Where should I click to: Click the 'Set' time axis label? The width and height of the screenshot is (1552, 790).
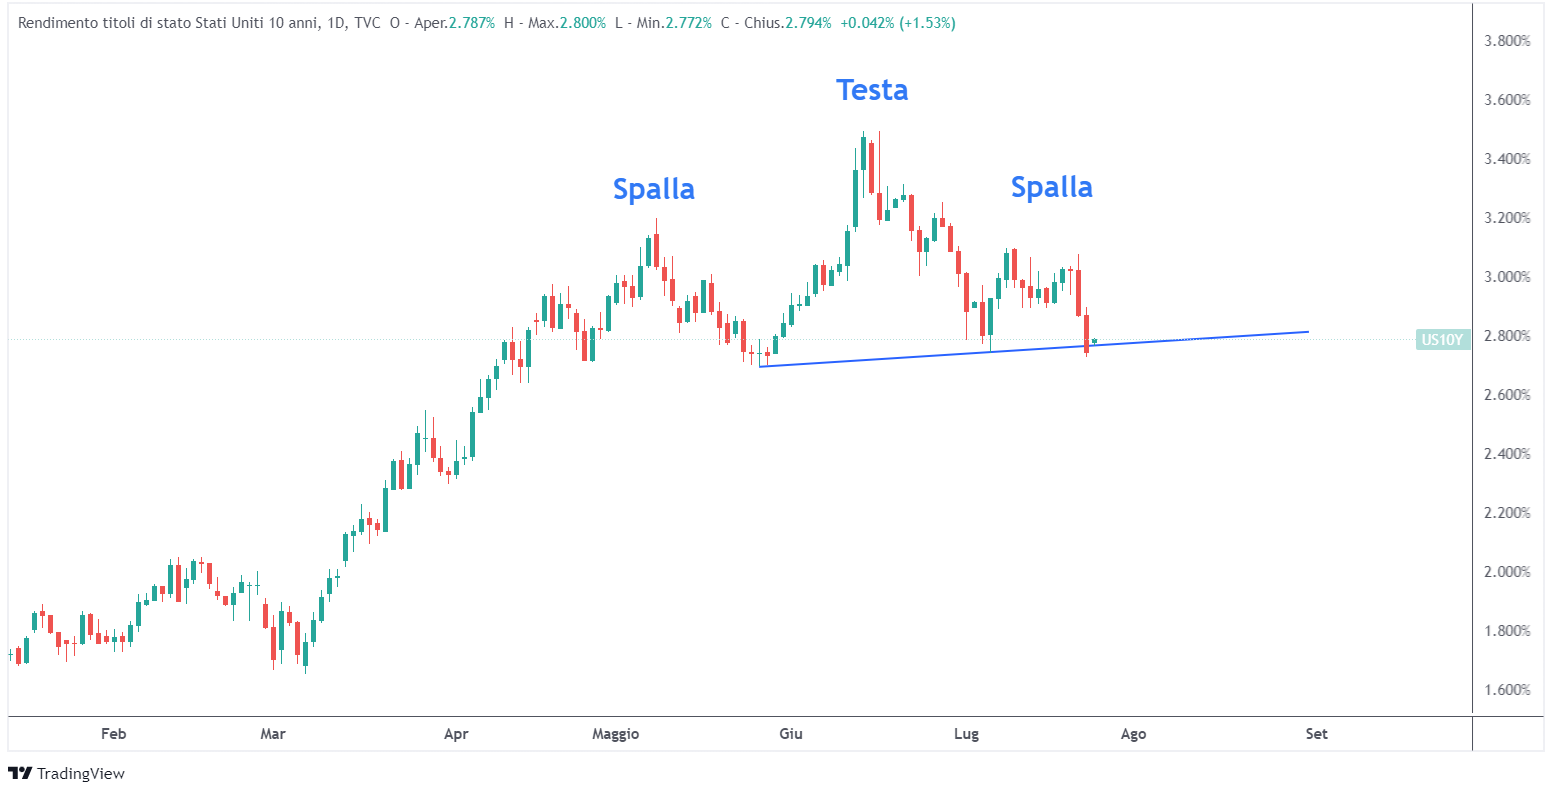pos(1316,734)
